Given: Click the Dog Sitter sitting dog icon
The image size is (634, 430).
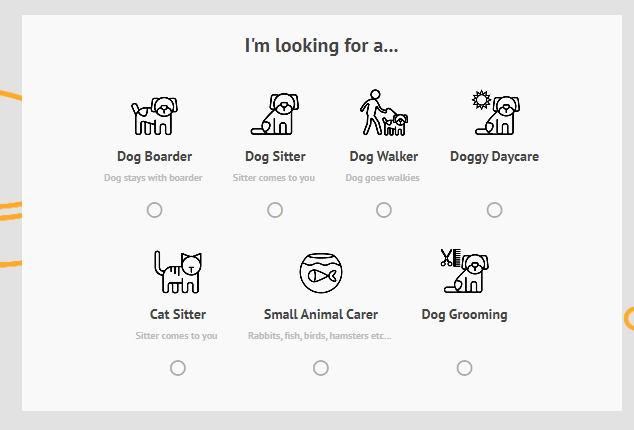Looking at the screenshot, I should 275,114.
